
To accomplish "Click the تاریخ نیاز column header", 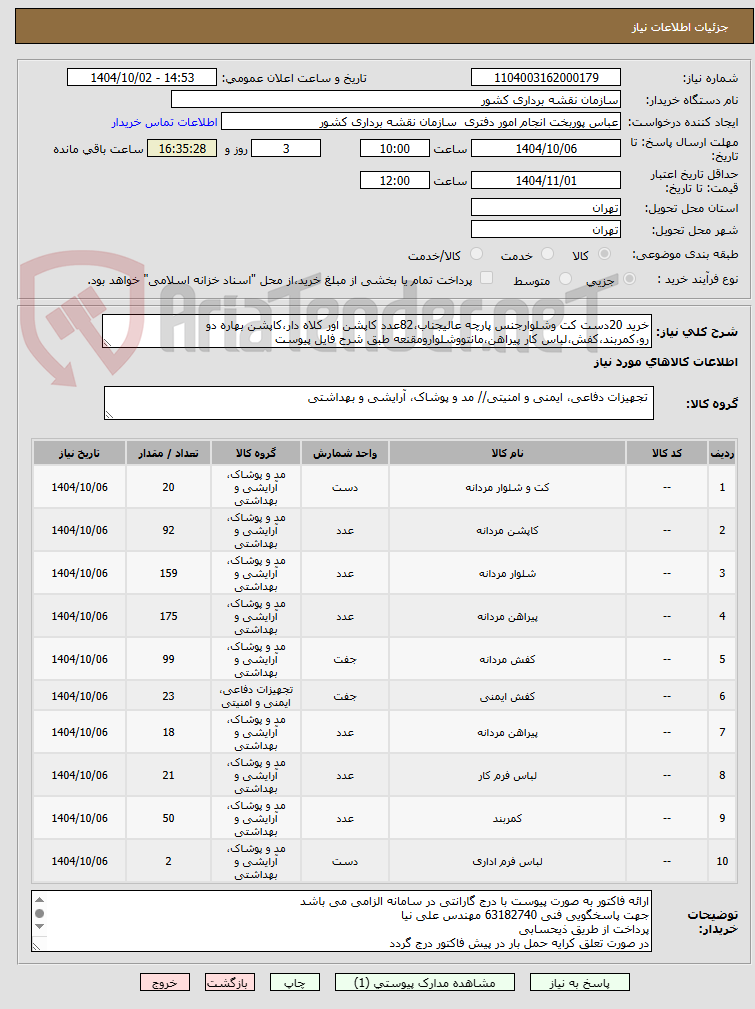I will pyautogui.click(x=80, y=453).
